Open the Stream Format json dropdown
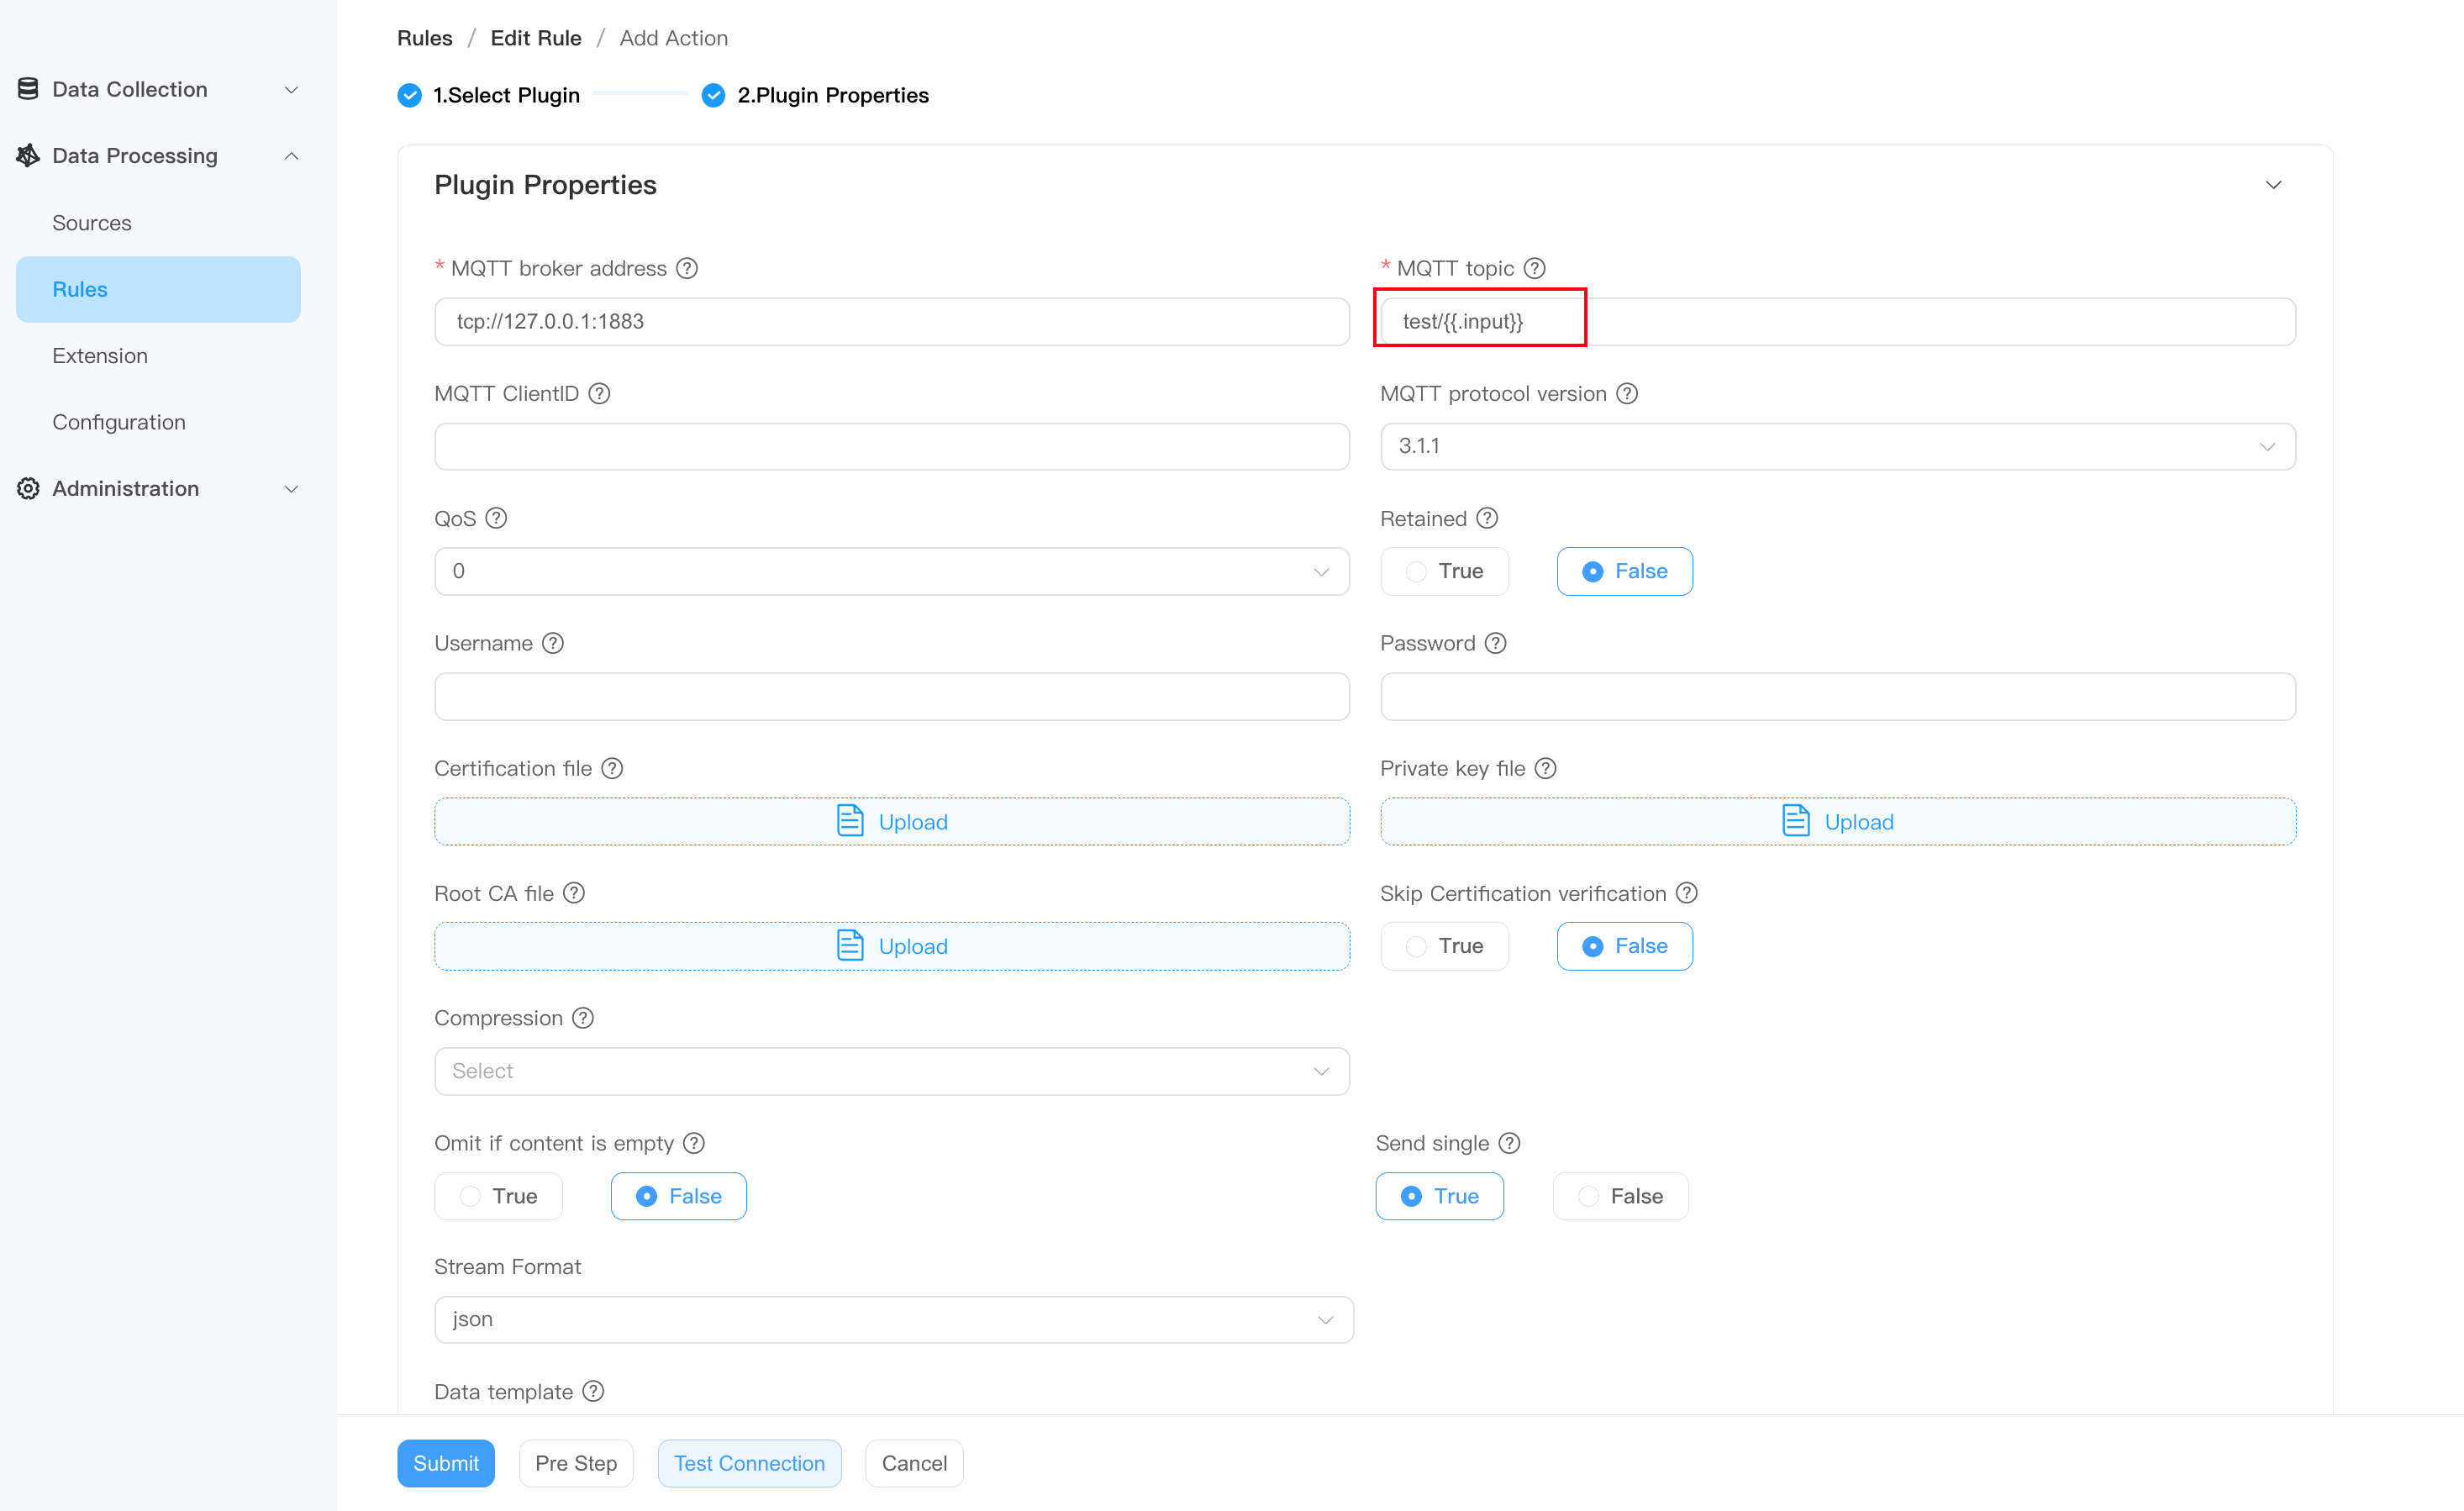Viewport: 2464px width, 1511px height. pyautogui.click(x=893, y=1319)
